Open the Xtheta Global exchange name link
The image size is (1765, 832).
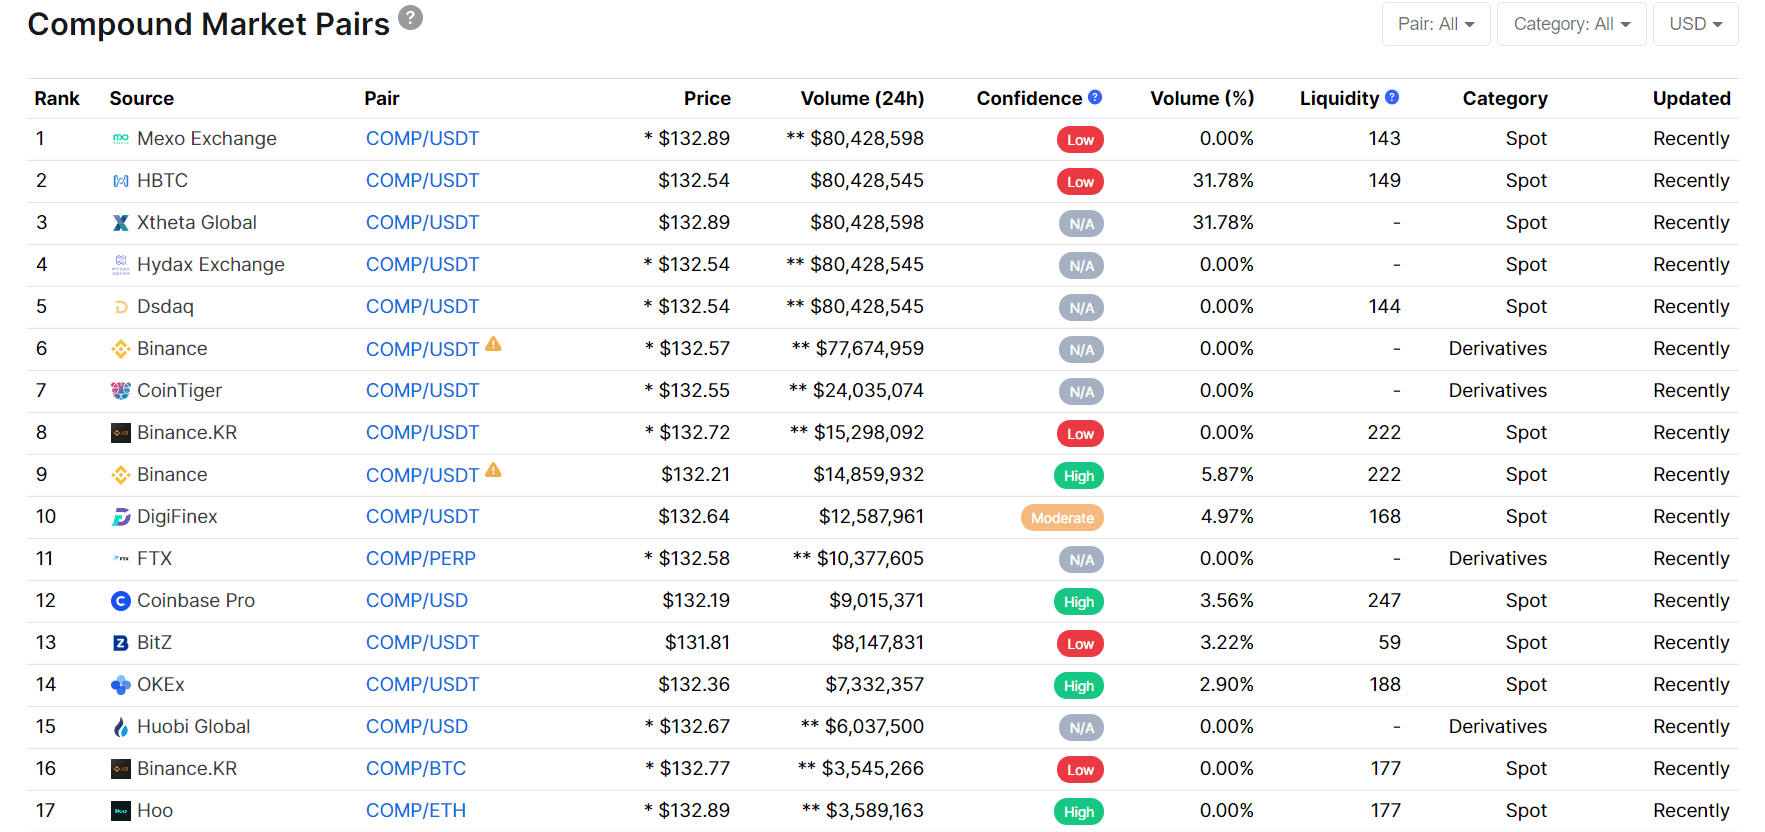(197, 223)
